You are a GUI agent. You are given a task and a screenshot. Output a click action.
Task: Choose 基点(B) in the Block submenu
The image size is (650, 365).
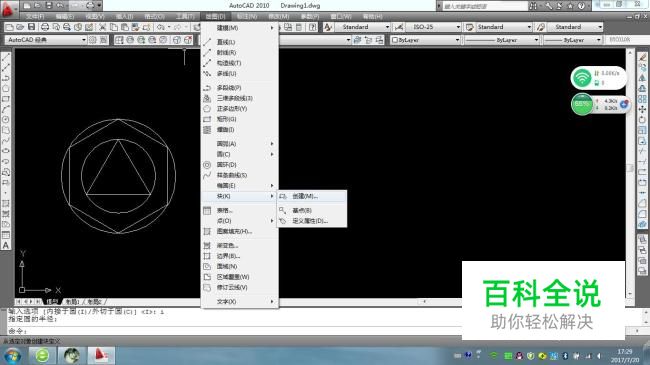point(312,210)
